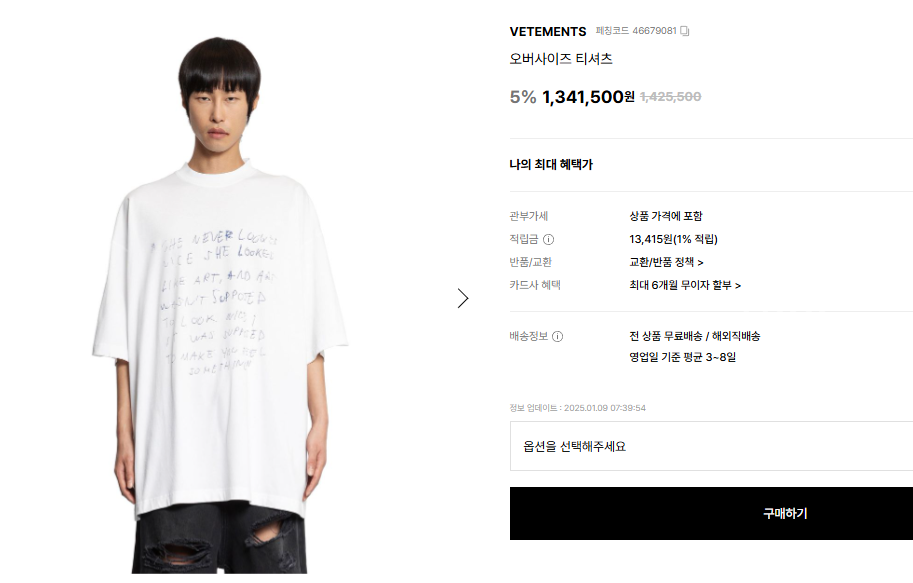The image size is (913, 583).
Task: Click the crossed-out original price 1,425,500
Action: coord(670,97)
